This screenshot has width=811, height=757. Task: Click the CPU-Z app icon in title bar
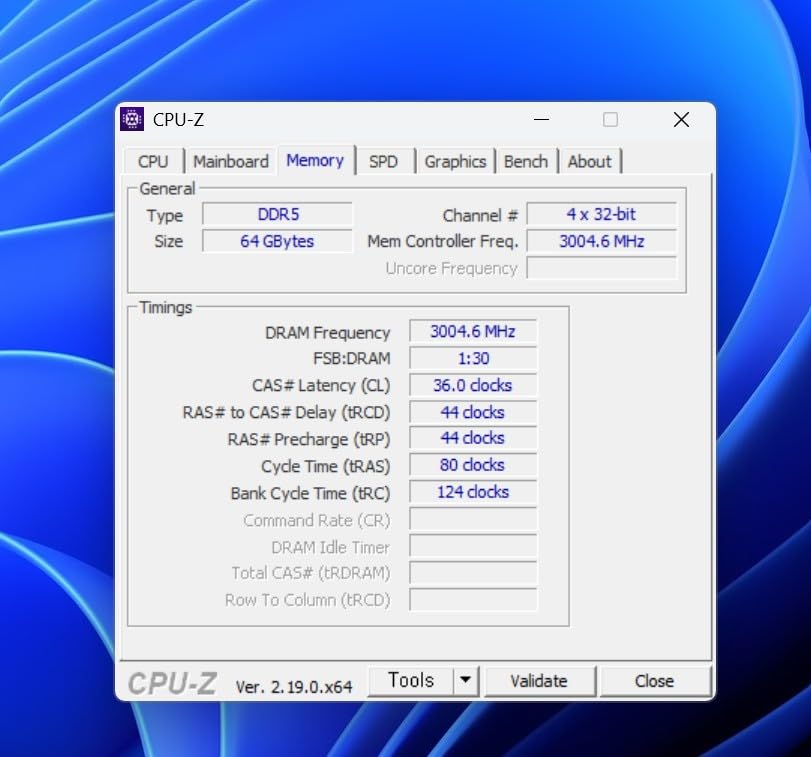click(132, 119)
